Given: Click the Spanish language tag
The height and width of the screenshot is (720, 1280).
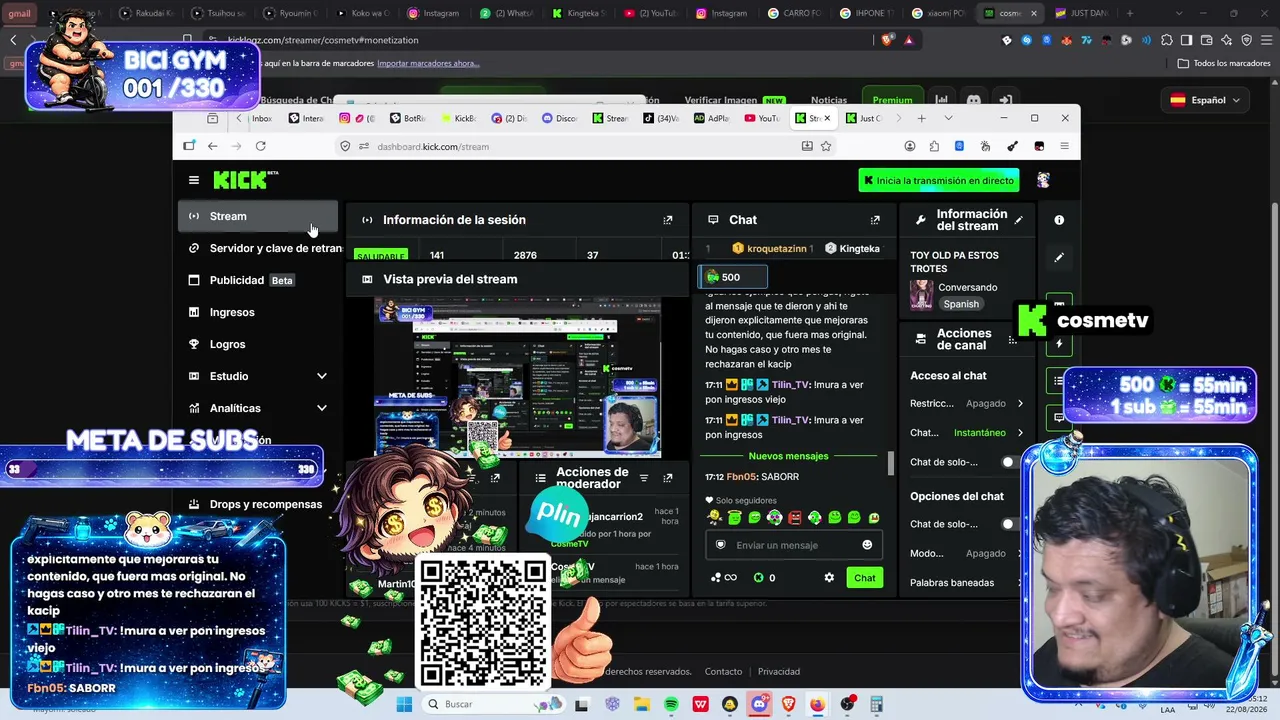Looking at the screenshot, I should tap(961, 304).
